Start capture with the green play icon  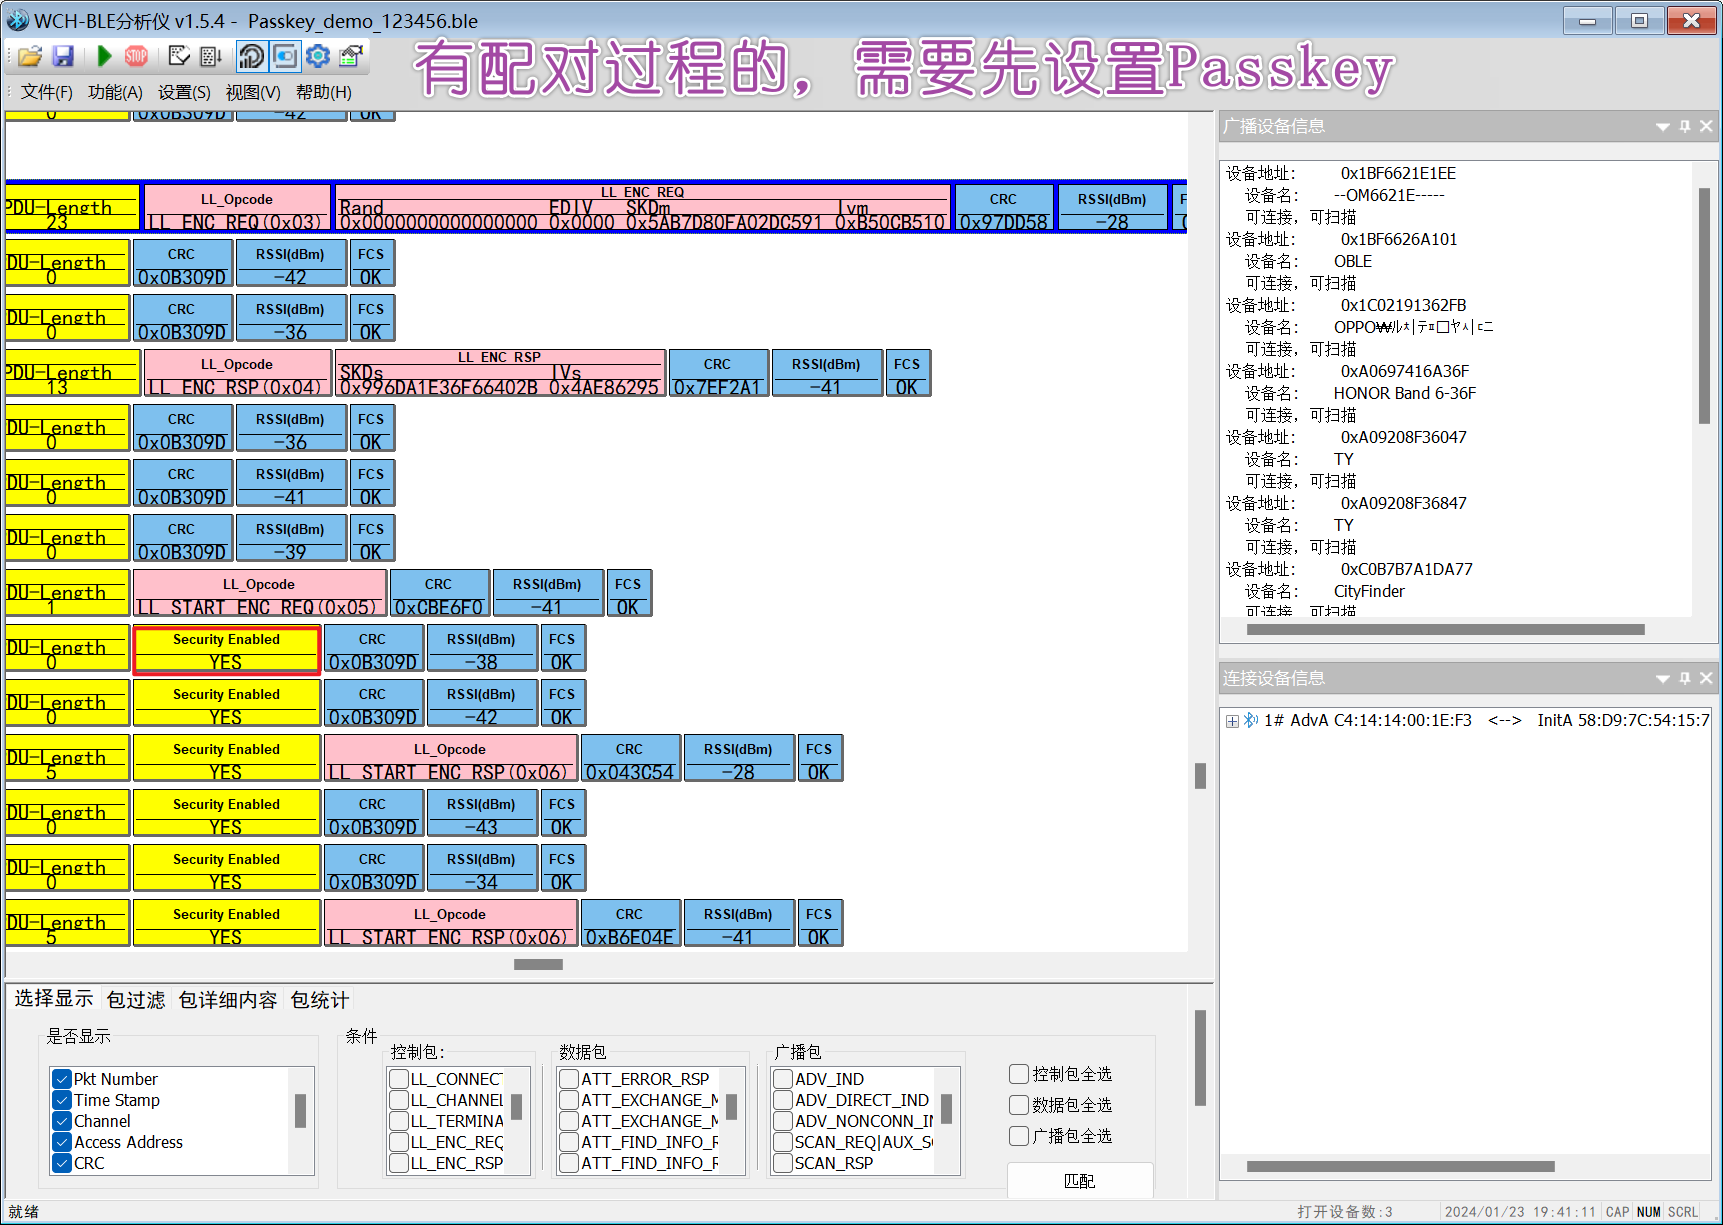[104, 57]
